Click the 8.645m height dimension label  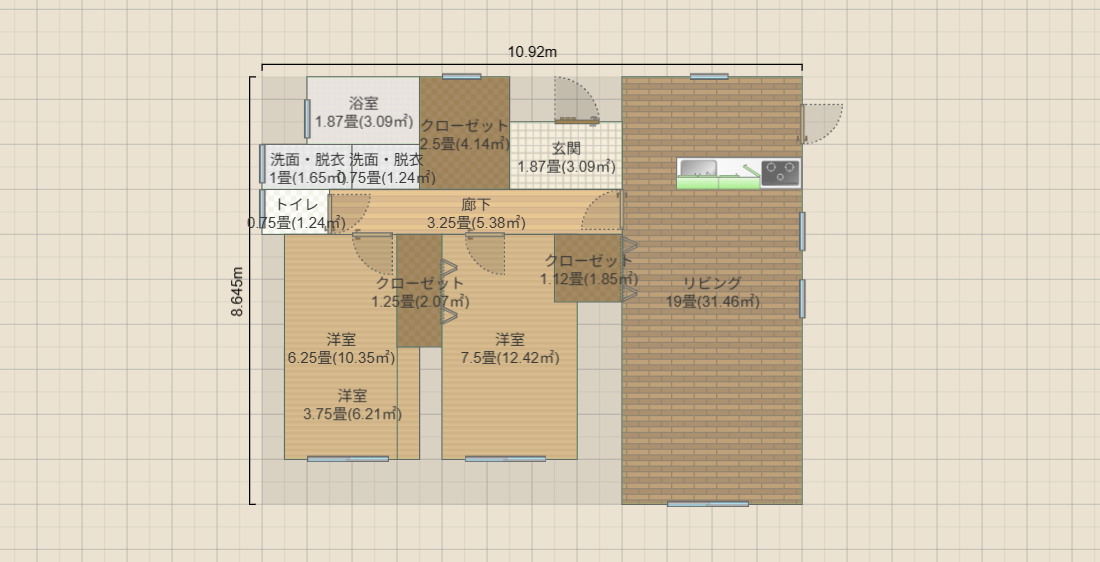pos(237,291)
